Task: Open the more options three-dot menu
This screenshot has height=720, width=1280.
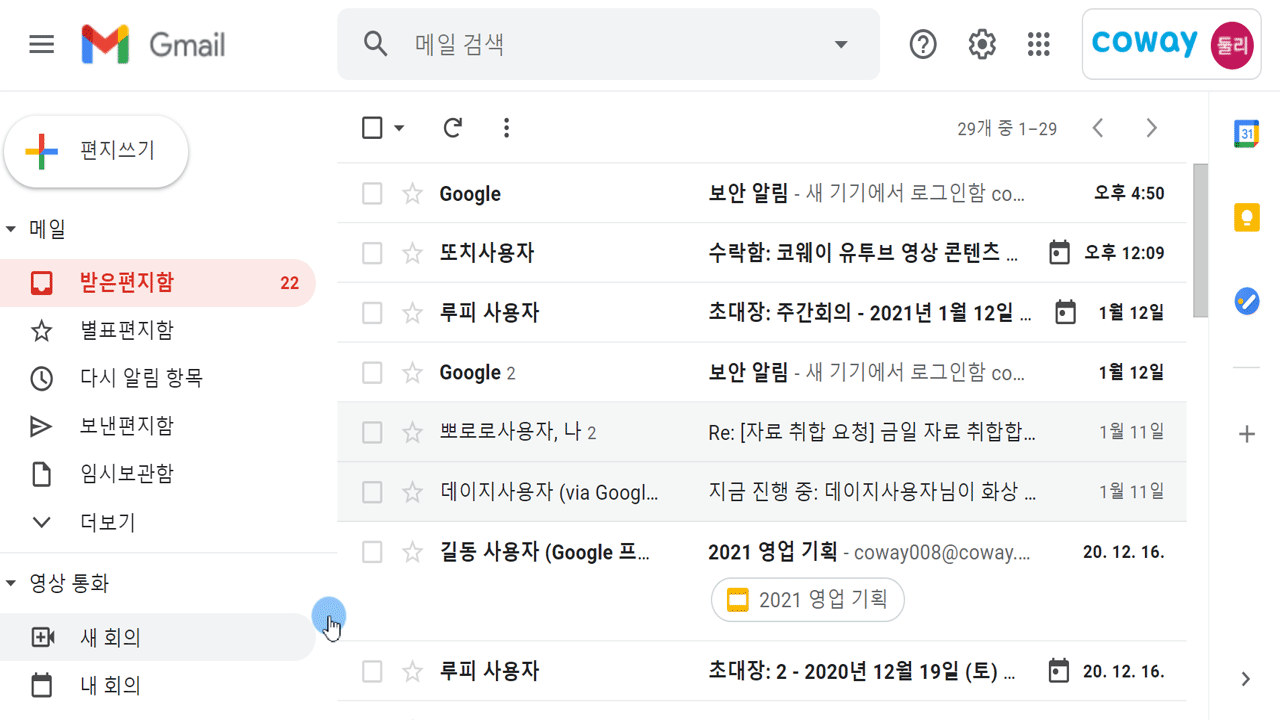Action: [506, 128]
